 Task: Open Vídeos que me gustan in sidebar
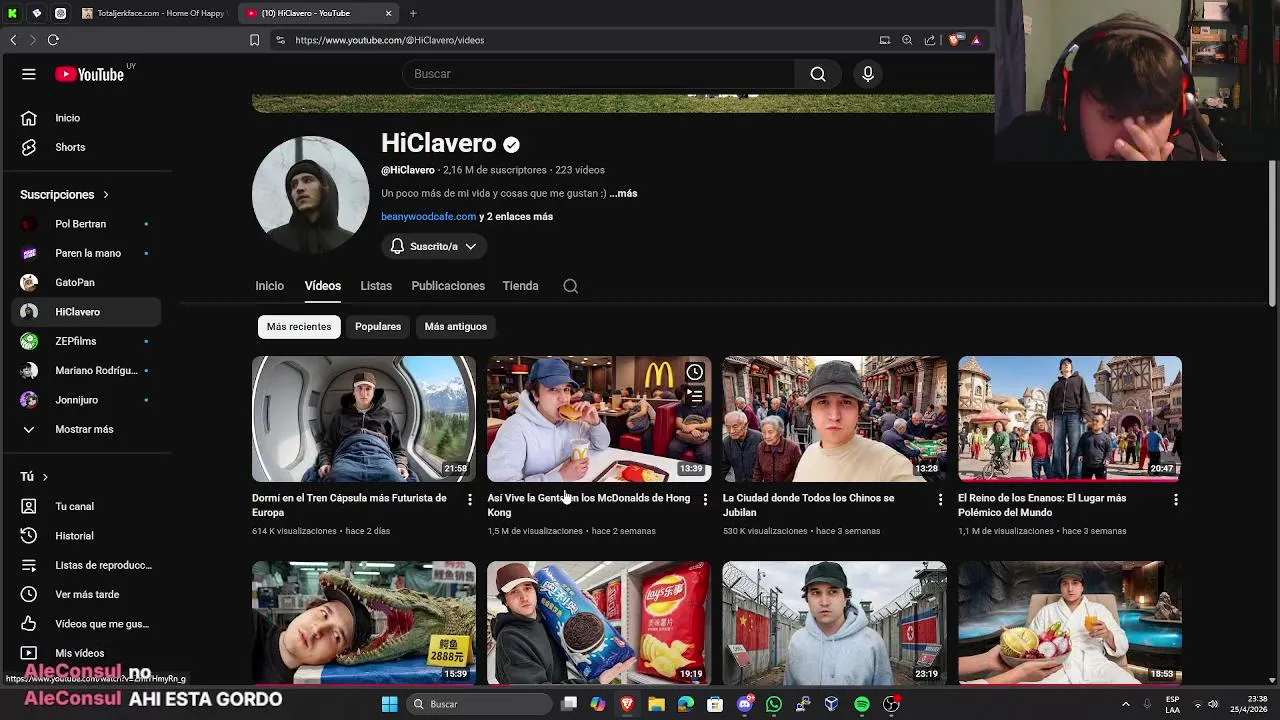pyautogui.click(x=86, y=624)
